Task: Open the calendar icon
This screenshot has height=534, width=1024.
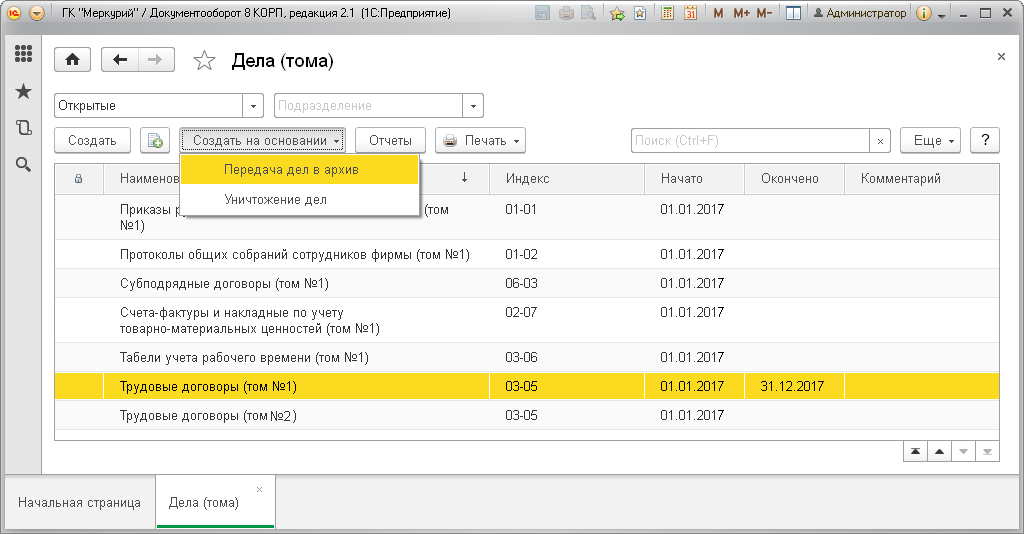Action: click(690, 13)
